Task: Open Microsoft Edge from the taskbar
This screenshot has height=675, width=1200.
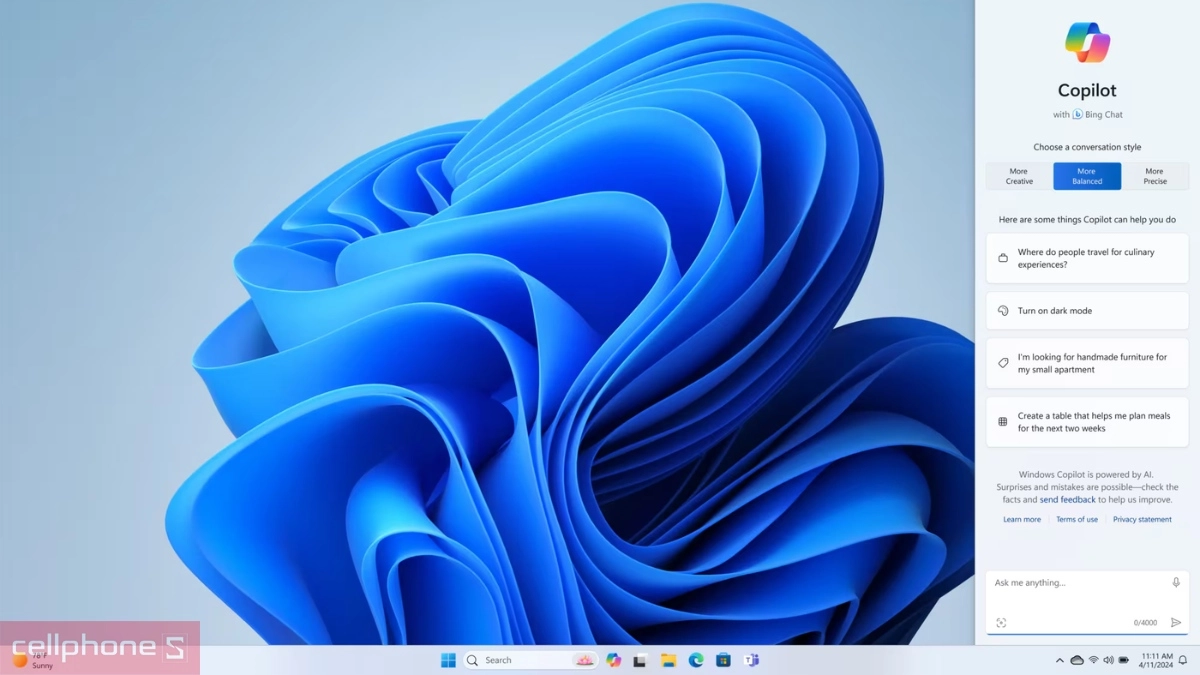Action: coord(695,660)
